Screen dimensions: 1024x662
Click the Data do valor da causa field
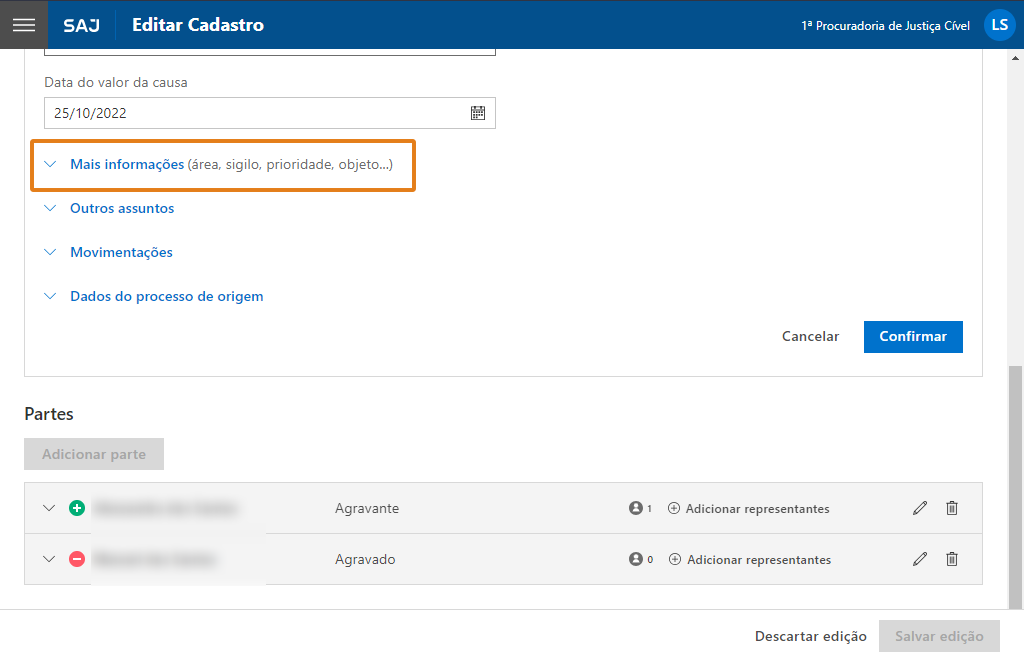coord(255,113)
